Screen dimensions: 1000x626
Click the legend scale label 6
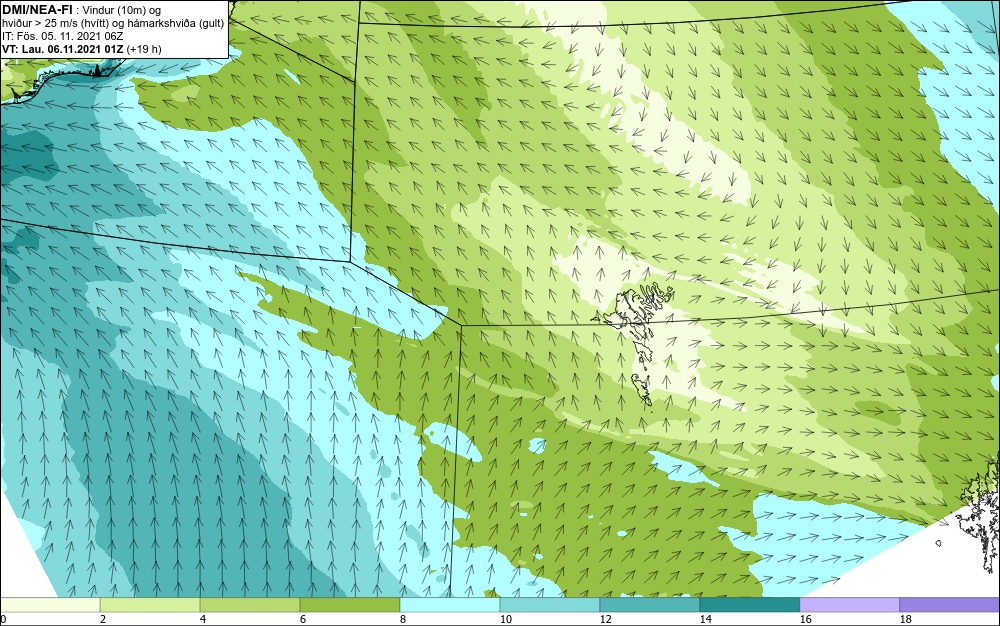pos(302,619)
